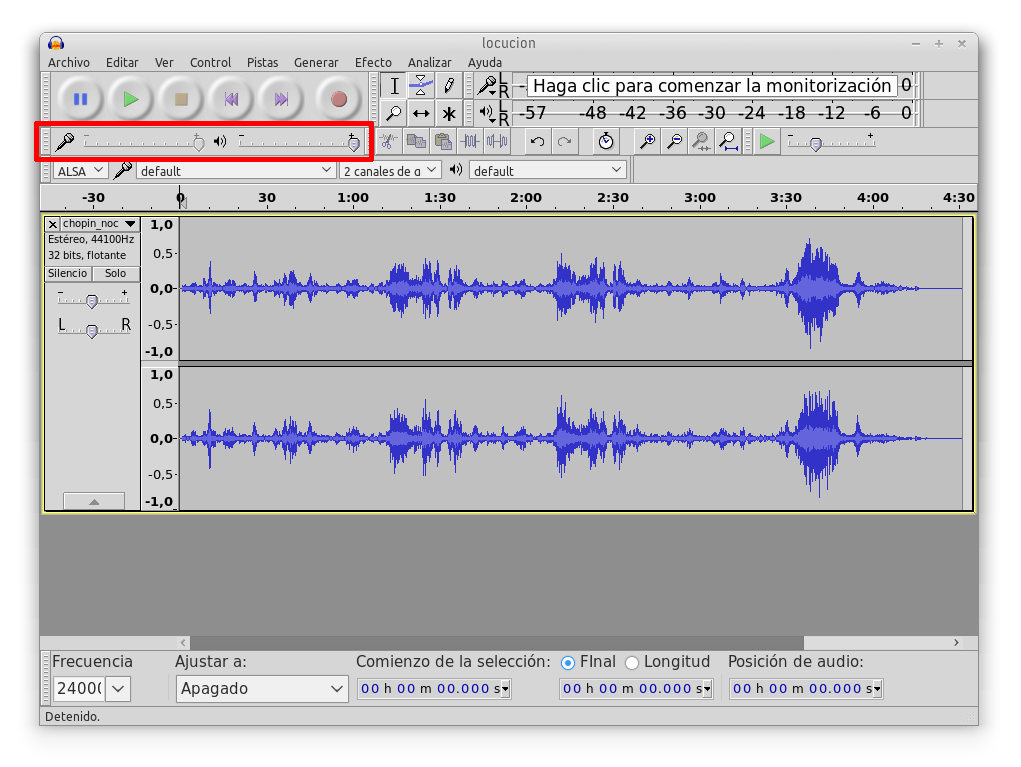Click Fit Project zoom icon
The height and width of the screenshot is (767, 1021).
point(729,141)
